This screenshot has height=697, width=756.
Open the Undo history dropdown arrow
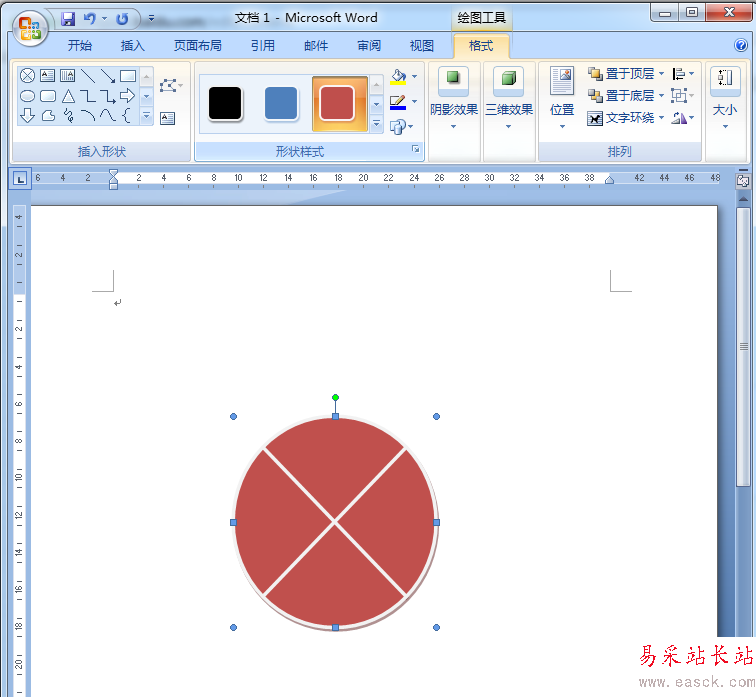pyautogui.click(x=104, y=19)
